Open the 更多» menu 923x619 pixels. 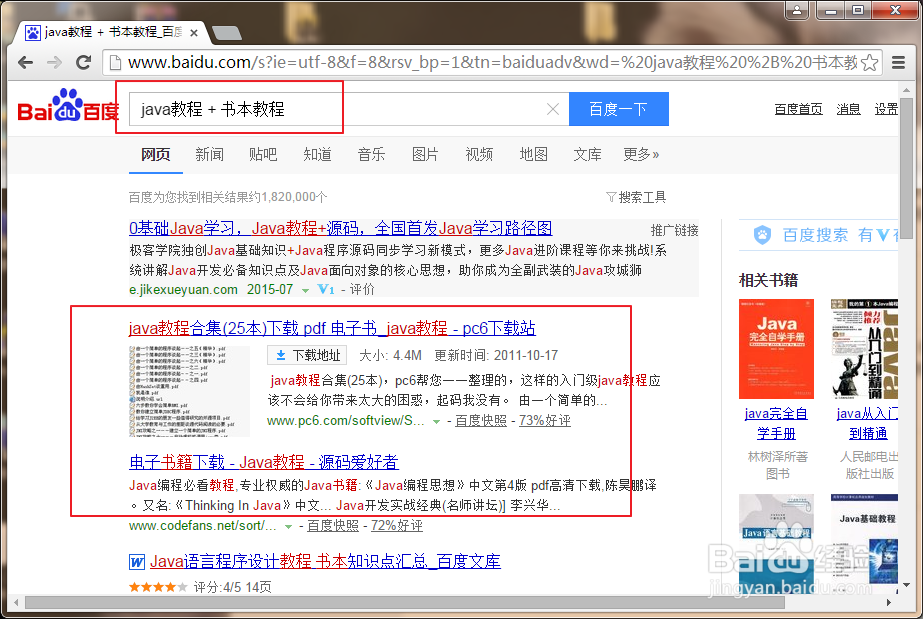641,155
